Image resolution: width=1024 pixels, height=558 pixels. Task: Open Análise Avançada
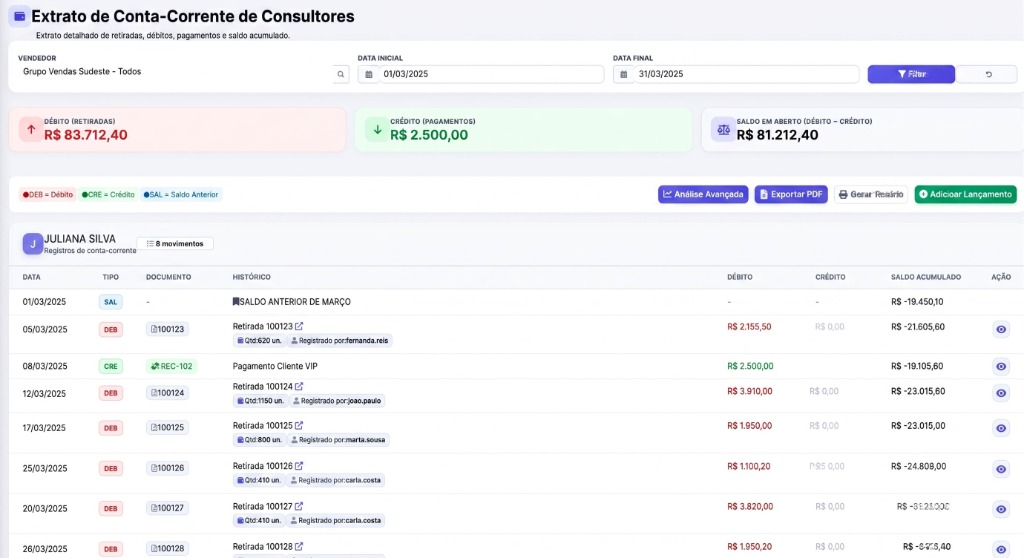703,194
